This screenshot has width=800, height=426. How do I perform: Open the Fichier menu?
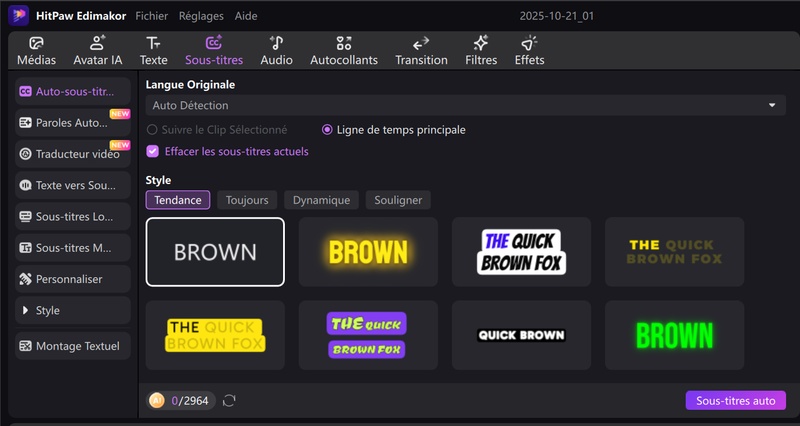[151, 17]
